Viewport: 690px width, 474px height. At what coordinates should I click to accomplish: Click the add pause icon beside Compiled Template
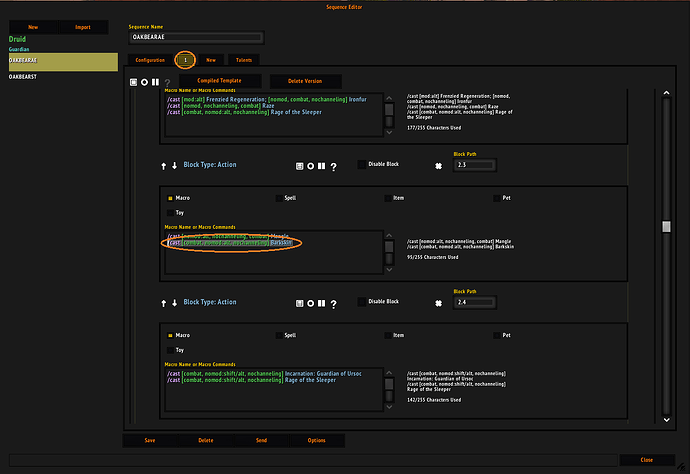pyautogui.click(x=155, y=82)
